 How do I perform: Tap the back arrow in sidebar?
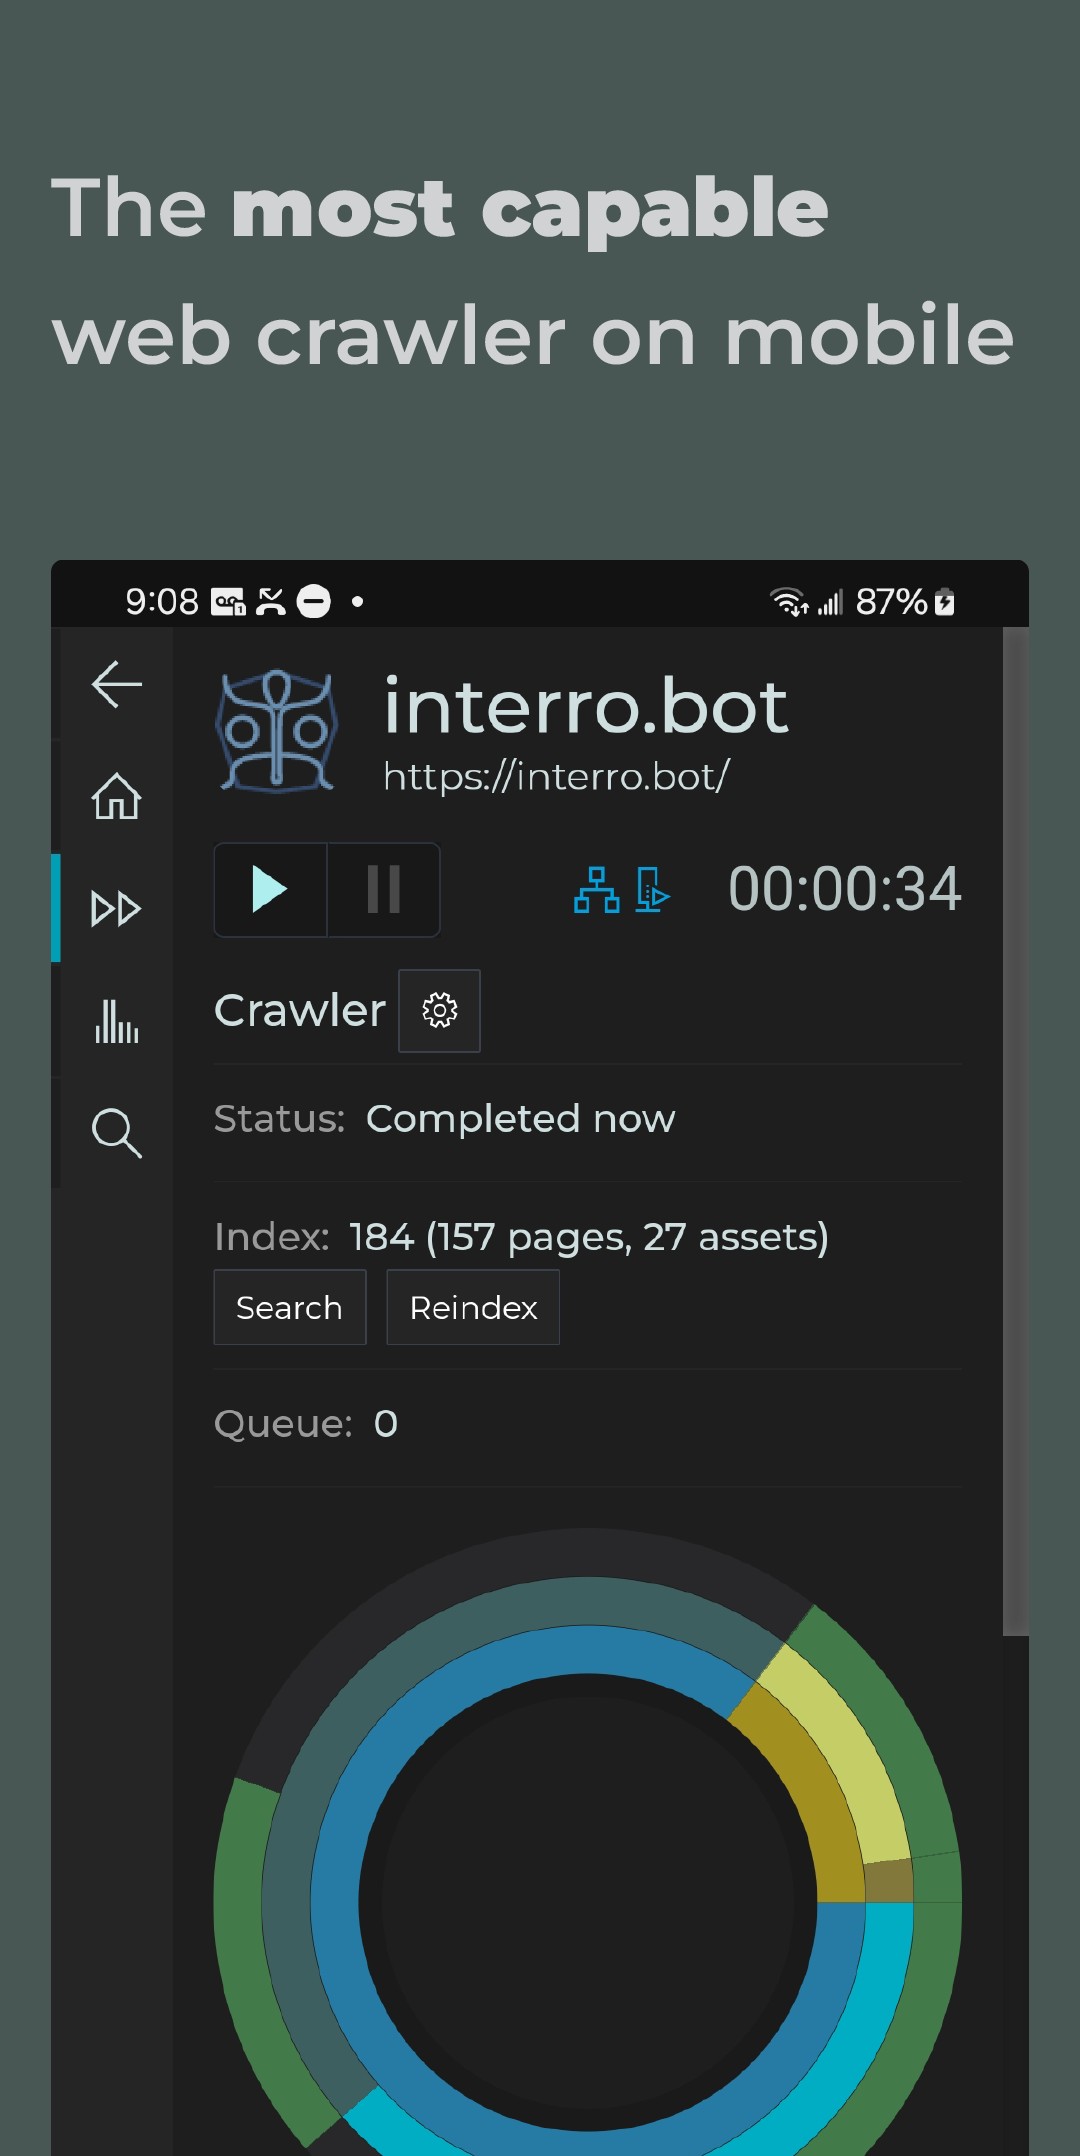point(116,685)
